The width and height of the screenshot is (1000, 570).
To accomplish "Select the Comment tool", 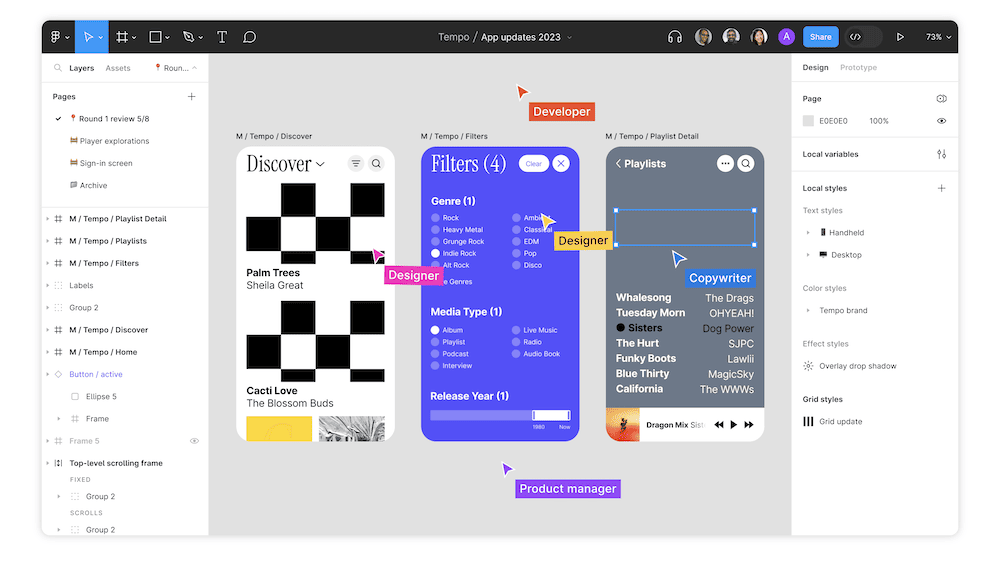I will [249, 37].
